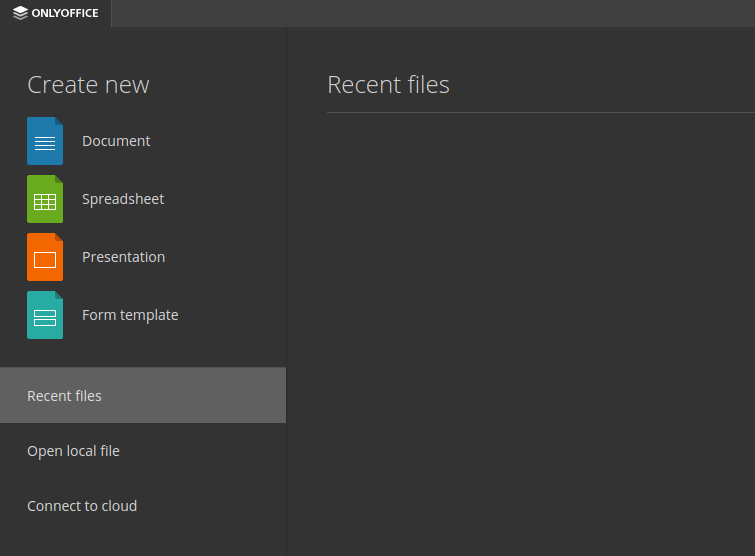Screen dimensions: 755x556
Task: Open the Recent files sidebar section
Action: (x=143, y=395)
